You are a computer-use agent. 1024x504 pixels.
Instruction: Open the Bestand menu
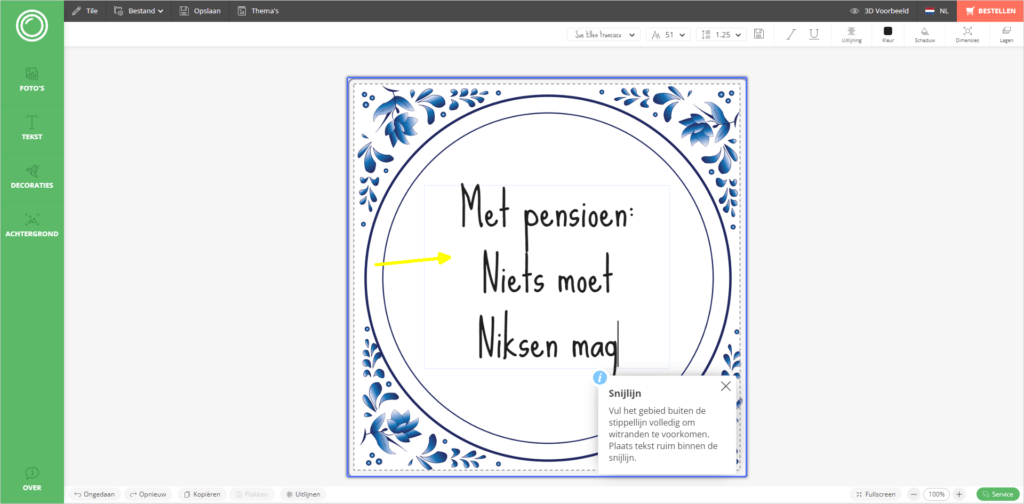(139, 11)
